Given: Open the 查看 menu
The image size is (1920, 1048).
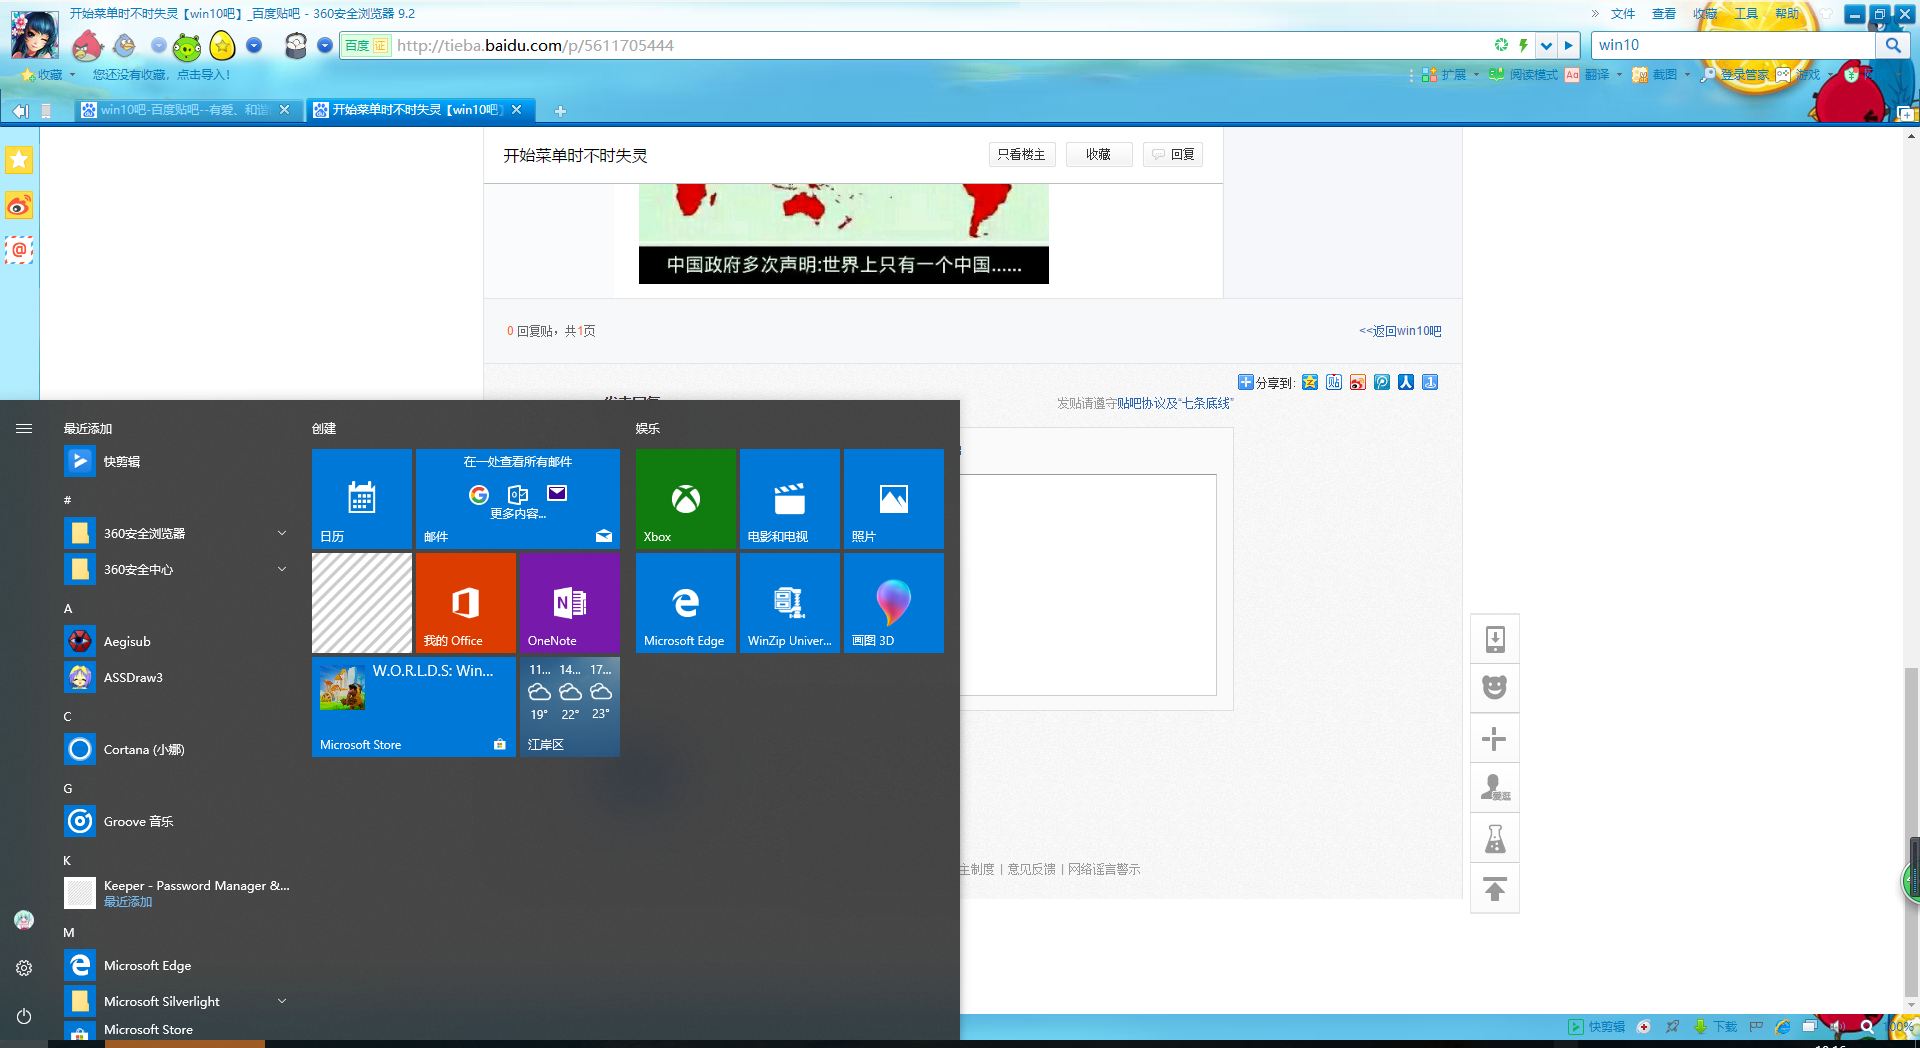Looking at the screenshot, I should (x=1664, y=14).
